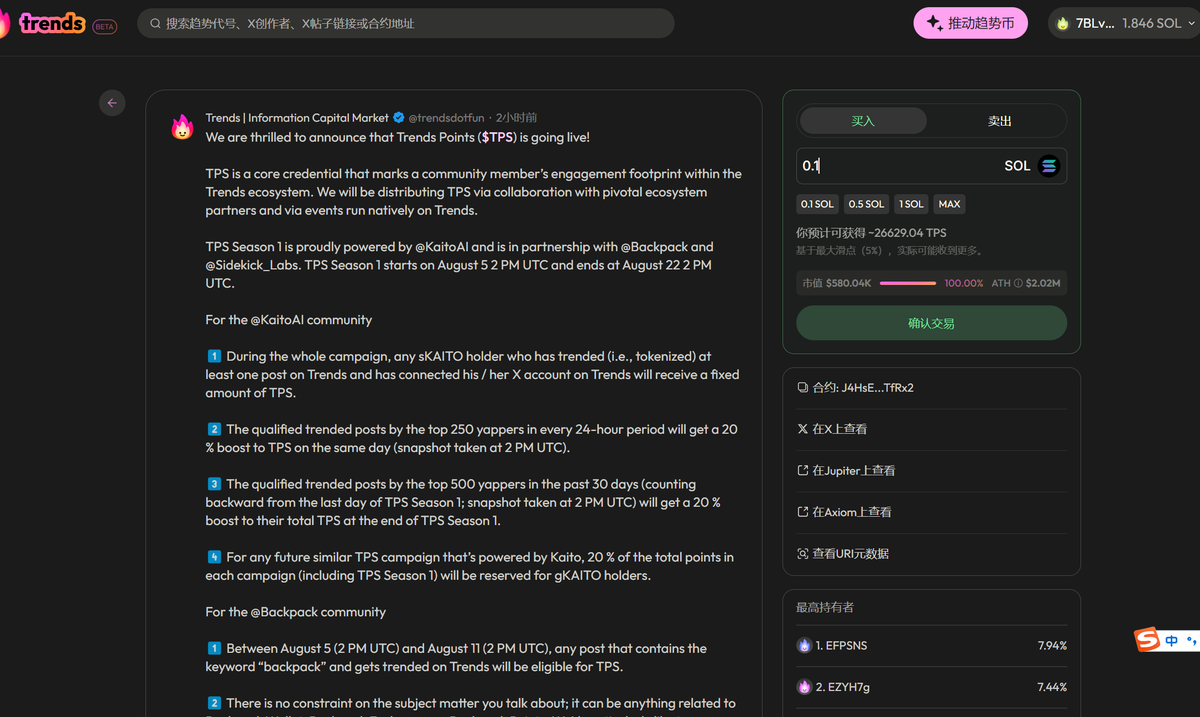This screenshot has width=1200, height=717.
Task: Click the external link icon for Axiom
Action: 802,512
